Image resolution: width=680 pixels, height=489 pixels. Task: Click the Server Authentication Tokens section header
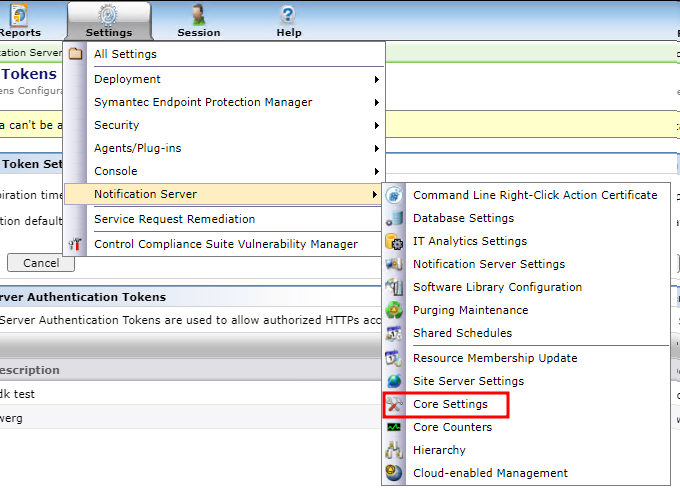(x=190, y=297)
